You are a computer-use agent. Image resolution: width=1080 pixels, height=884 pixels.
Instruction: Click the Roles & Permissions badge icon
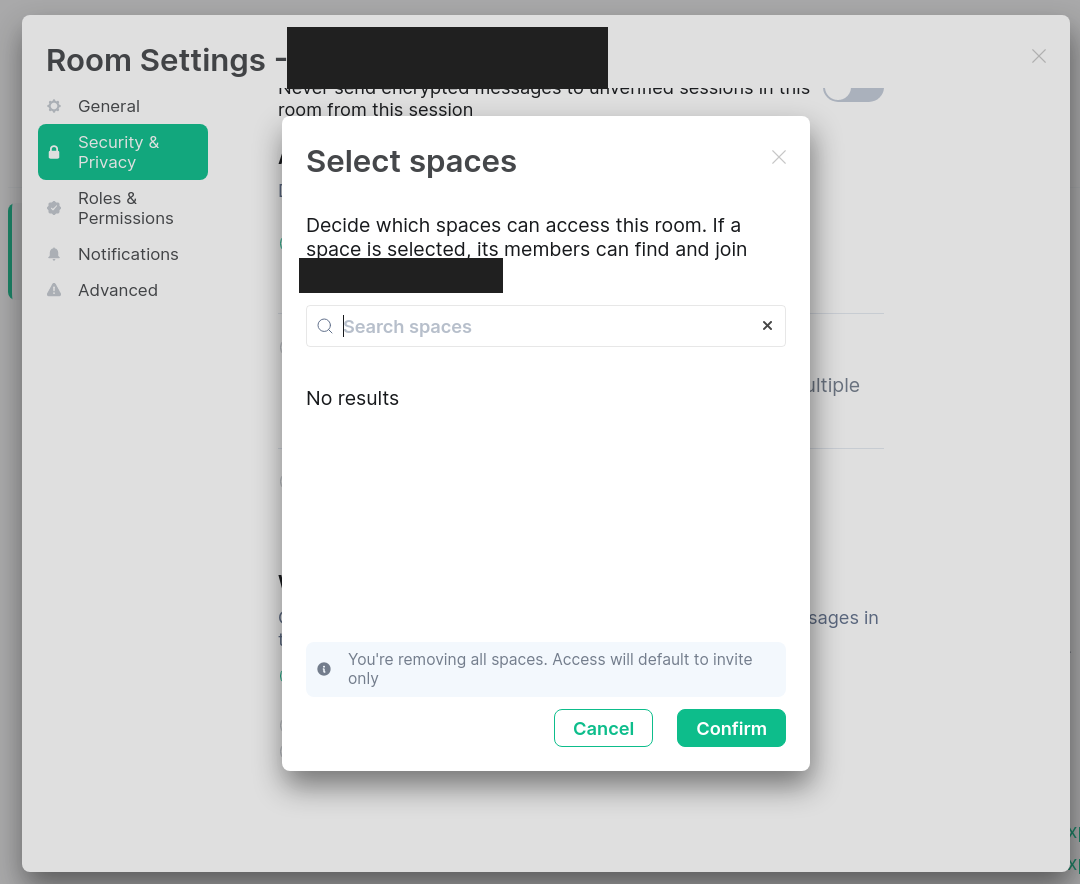tap(54, 208)
